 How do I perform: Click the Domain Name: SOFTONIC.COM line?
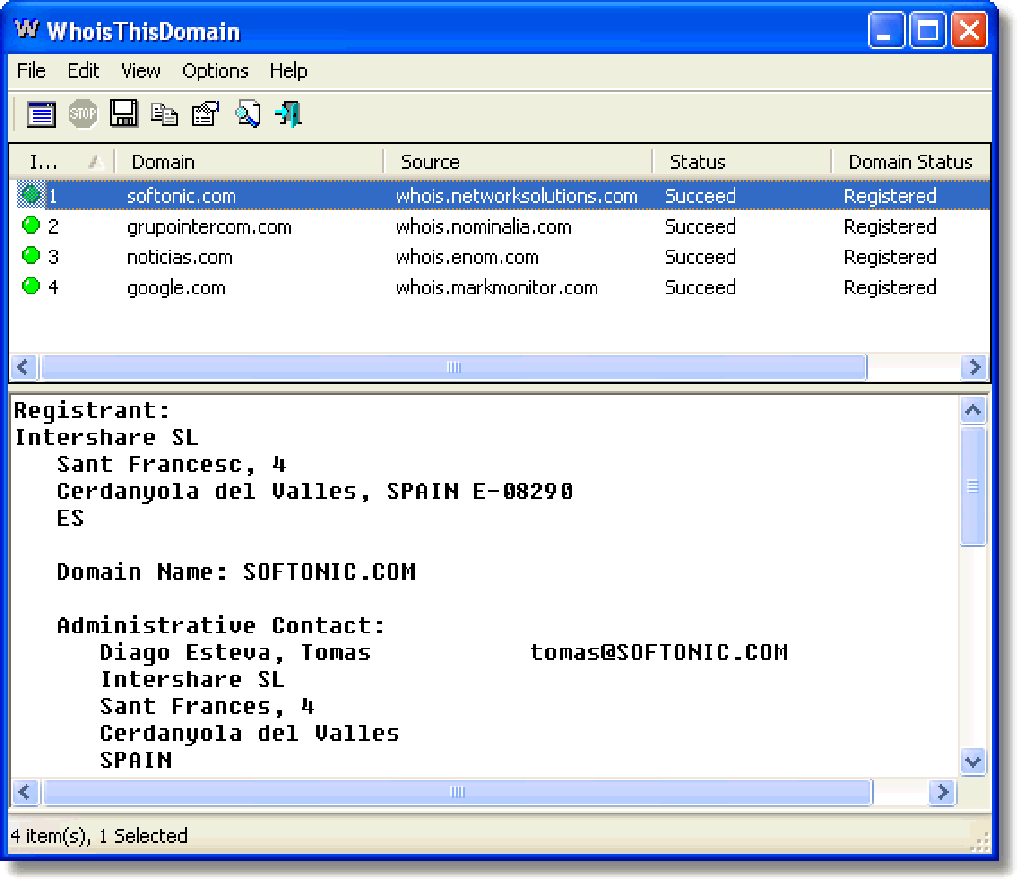point(236,572)
